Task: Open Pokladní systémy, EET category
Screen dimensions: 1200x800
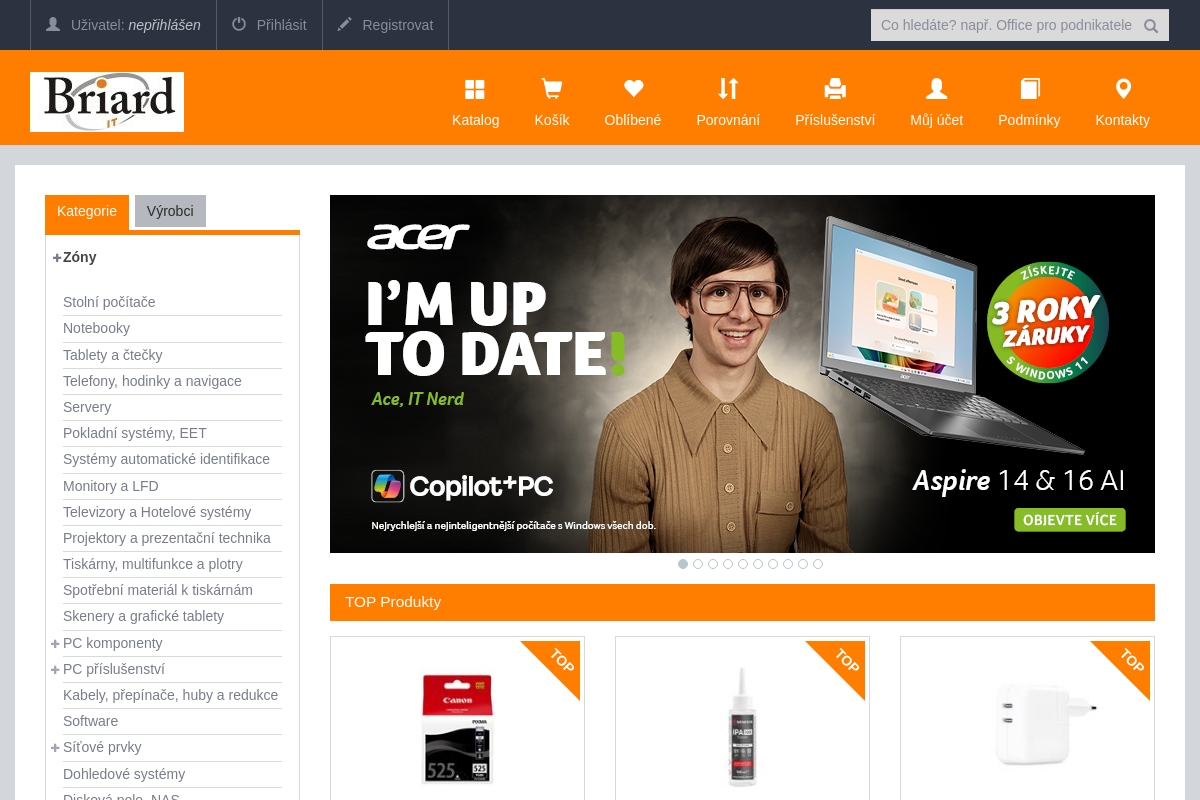Action: pos(135,433)
